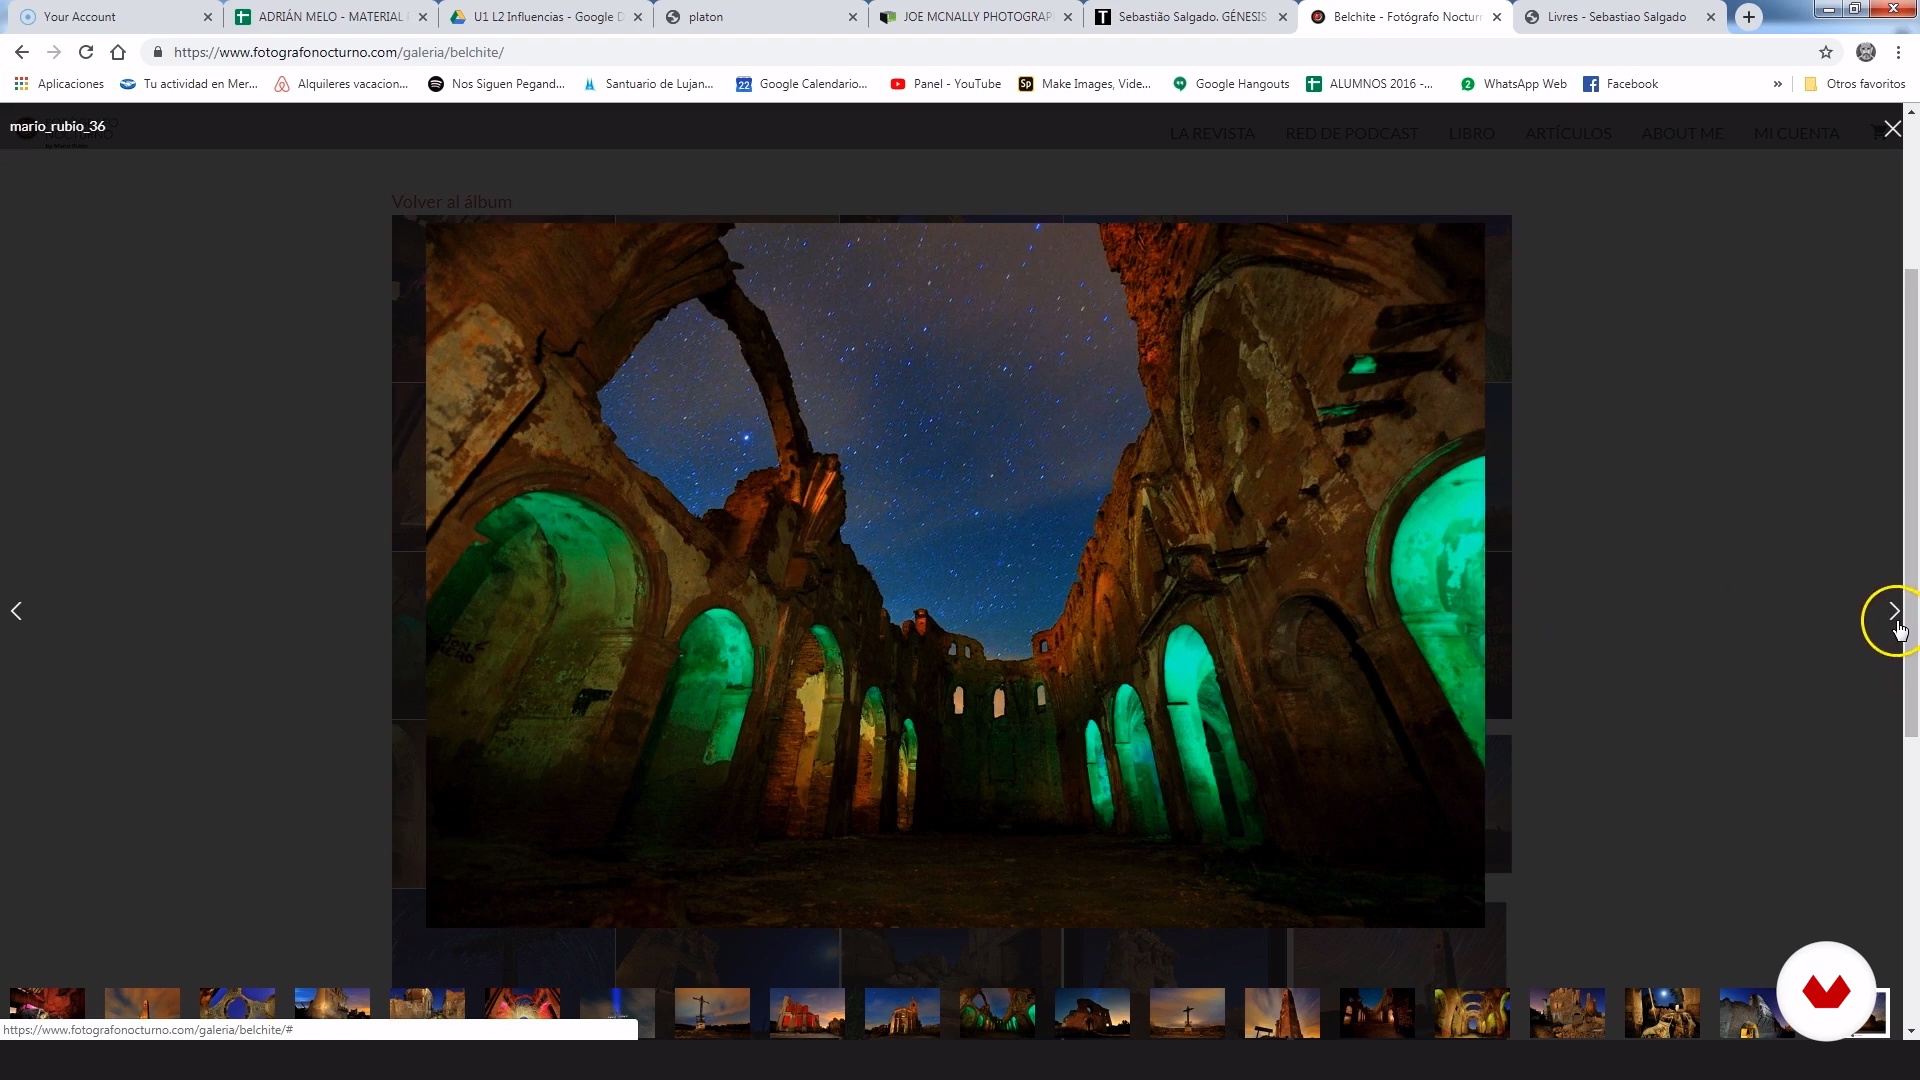The width and height of the screenshot is (1920, 1080).
Task: Open the Aplicaciones apps shortcut
Action: click(59, 84)
